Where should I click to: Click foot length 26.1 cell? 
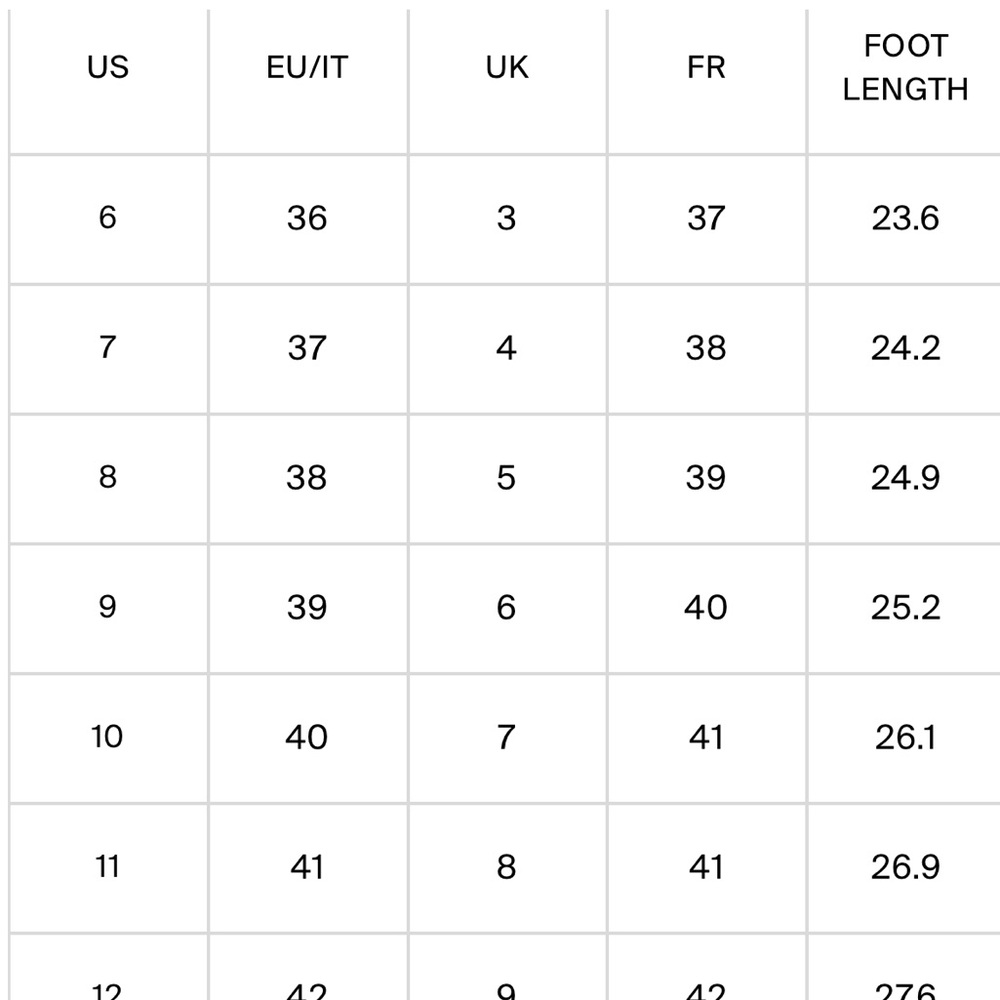[x=904, y=738]
